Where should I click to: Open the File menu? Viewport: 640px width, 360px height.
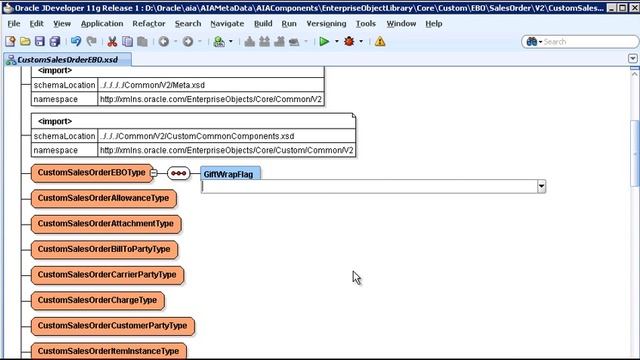click(13, 24)
